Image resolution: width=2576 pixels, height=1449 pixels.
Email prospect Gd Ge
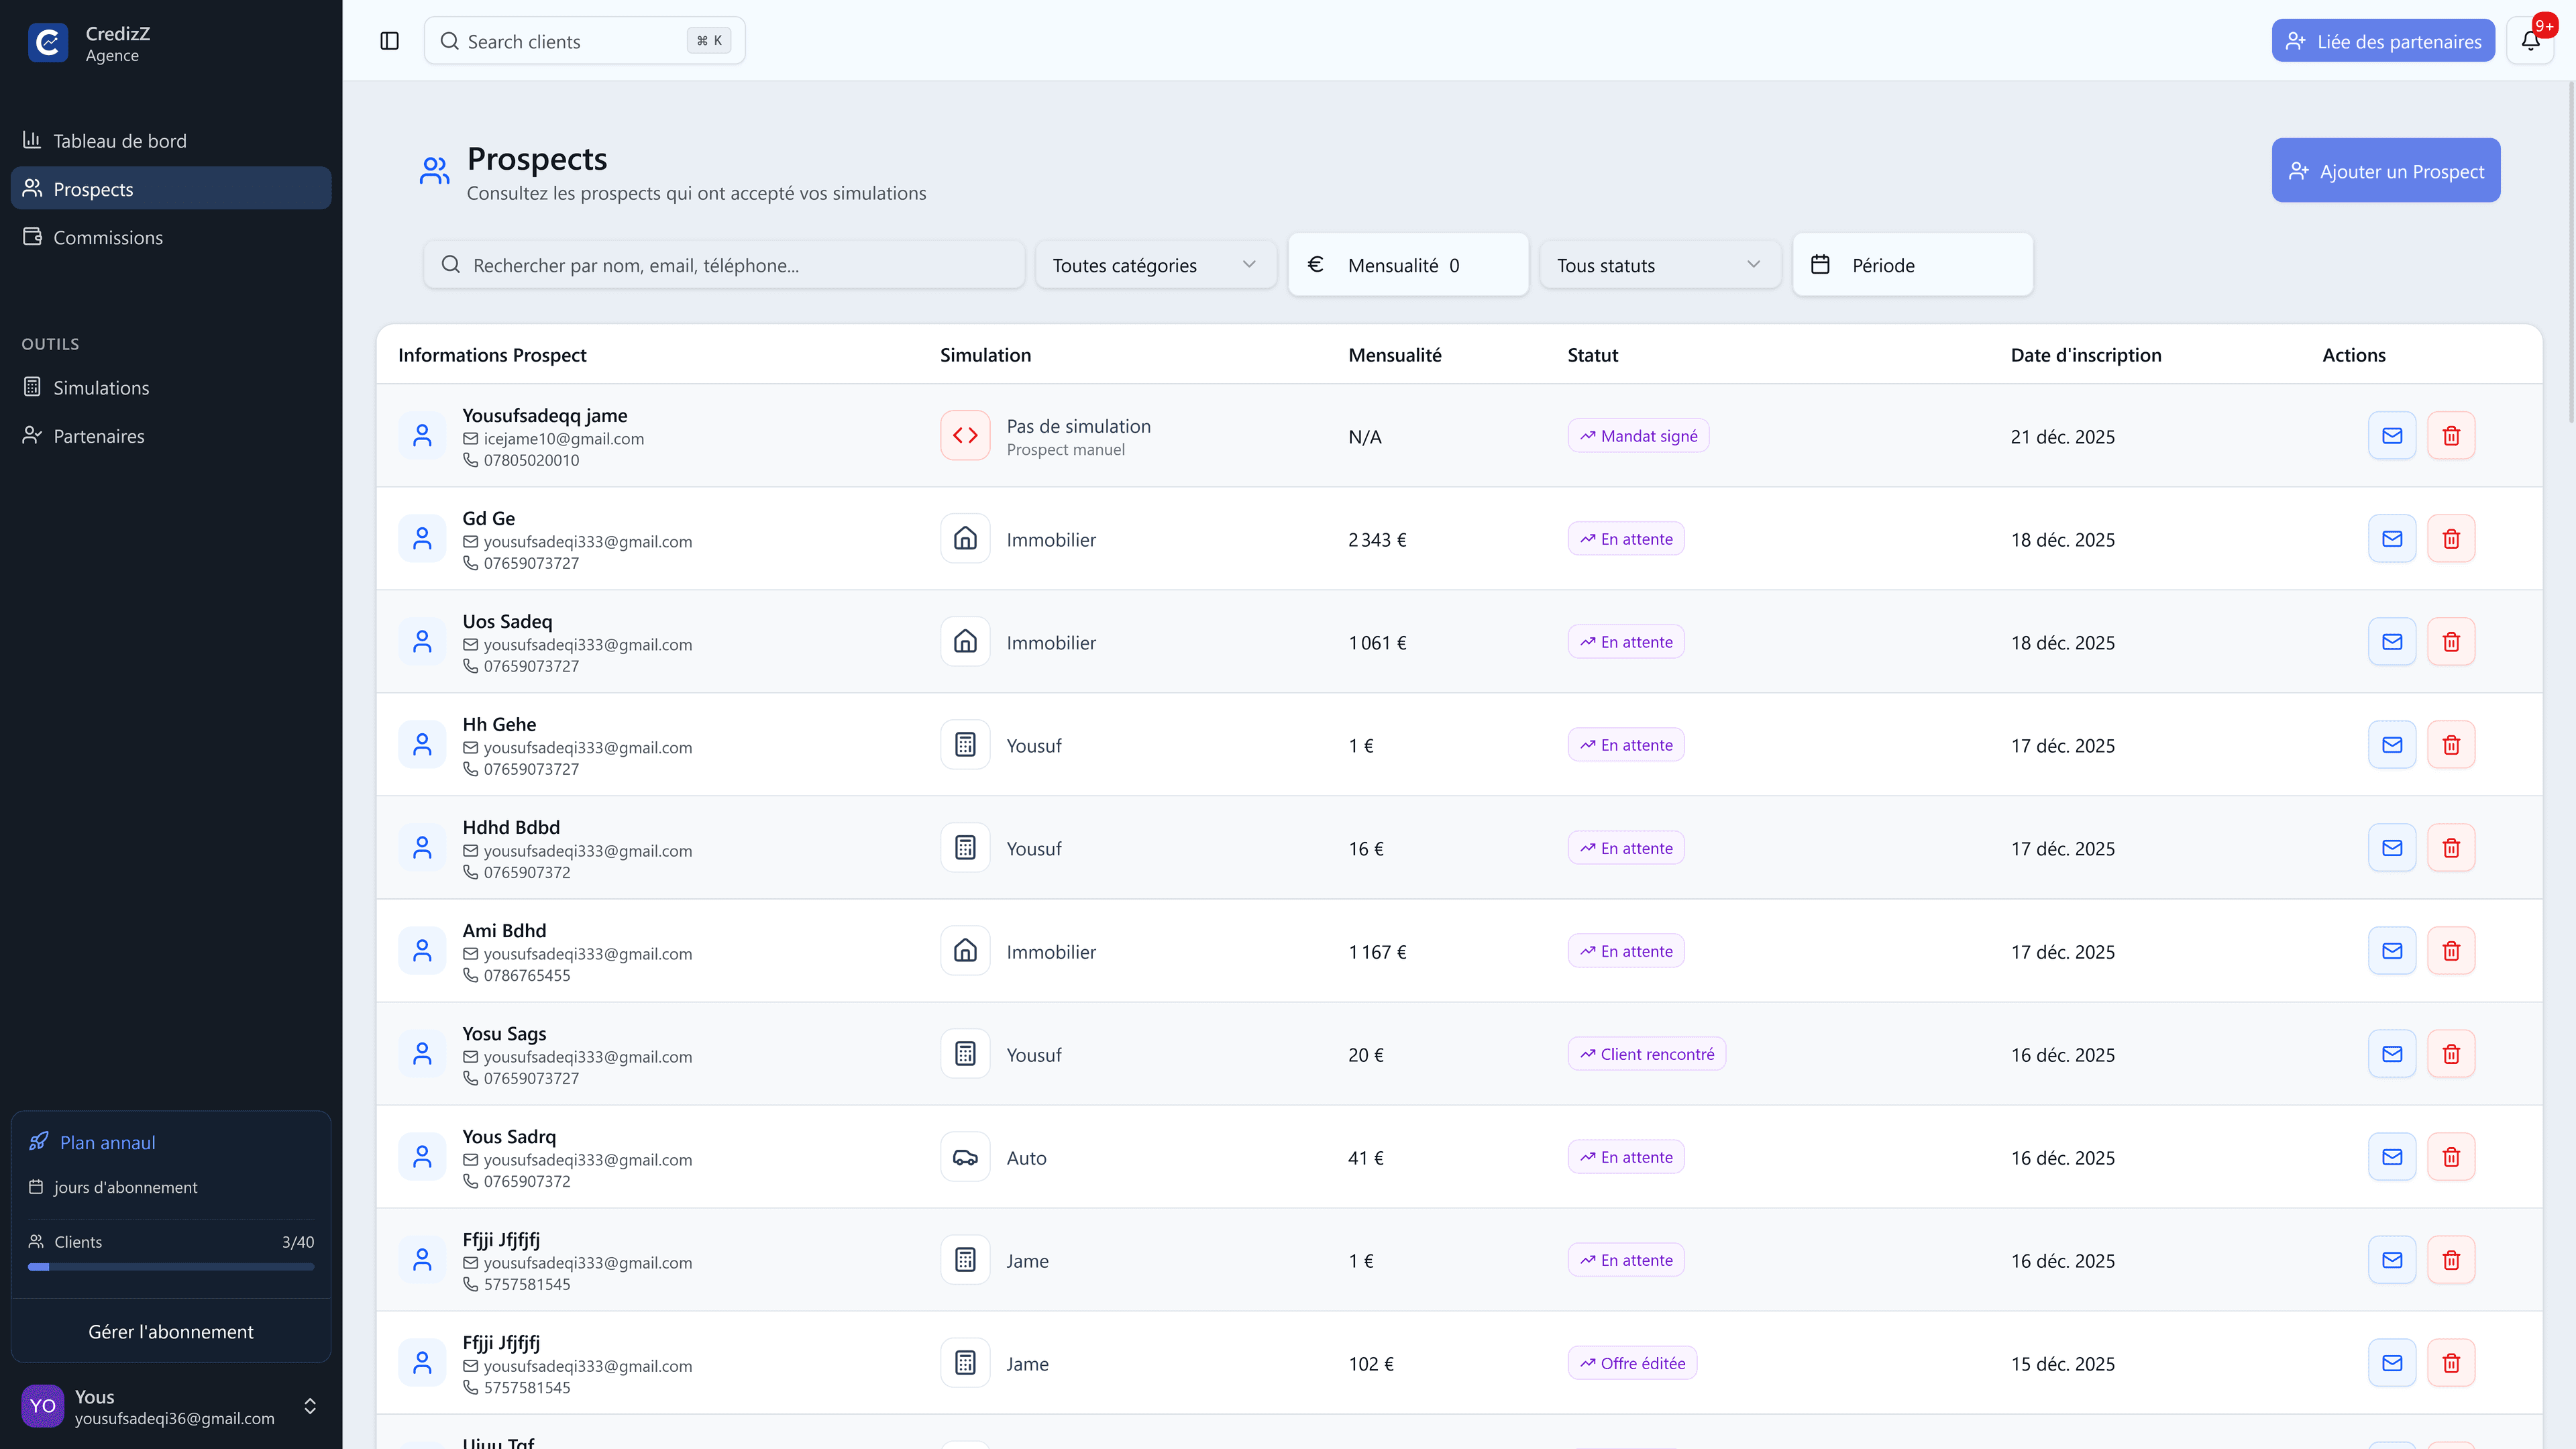pos(2392,539)
